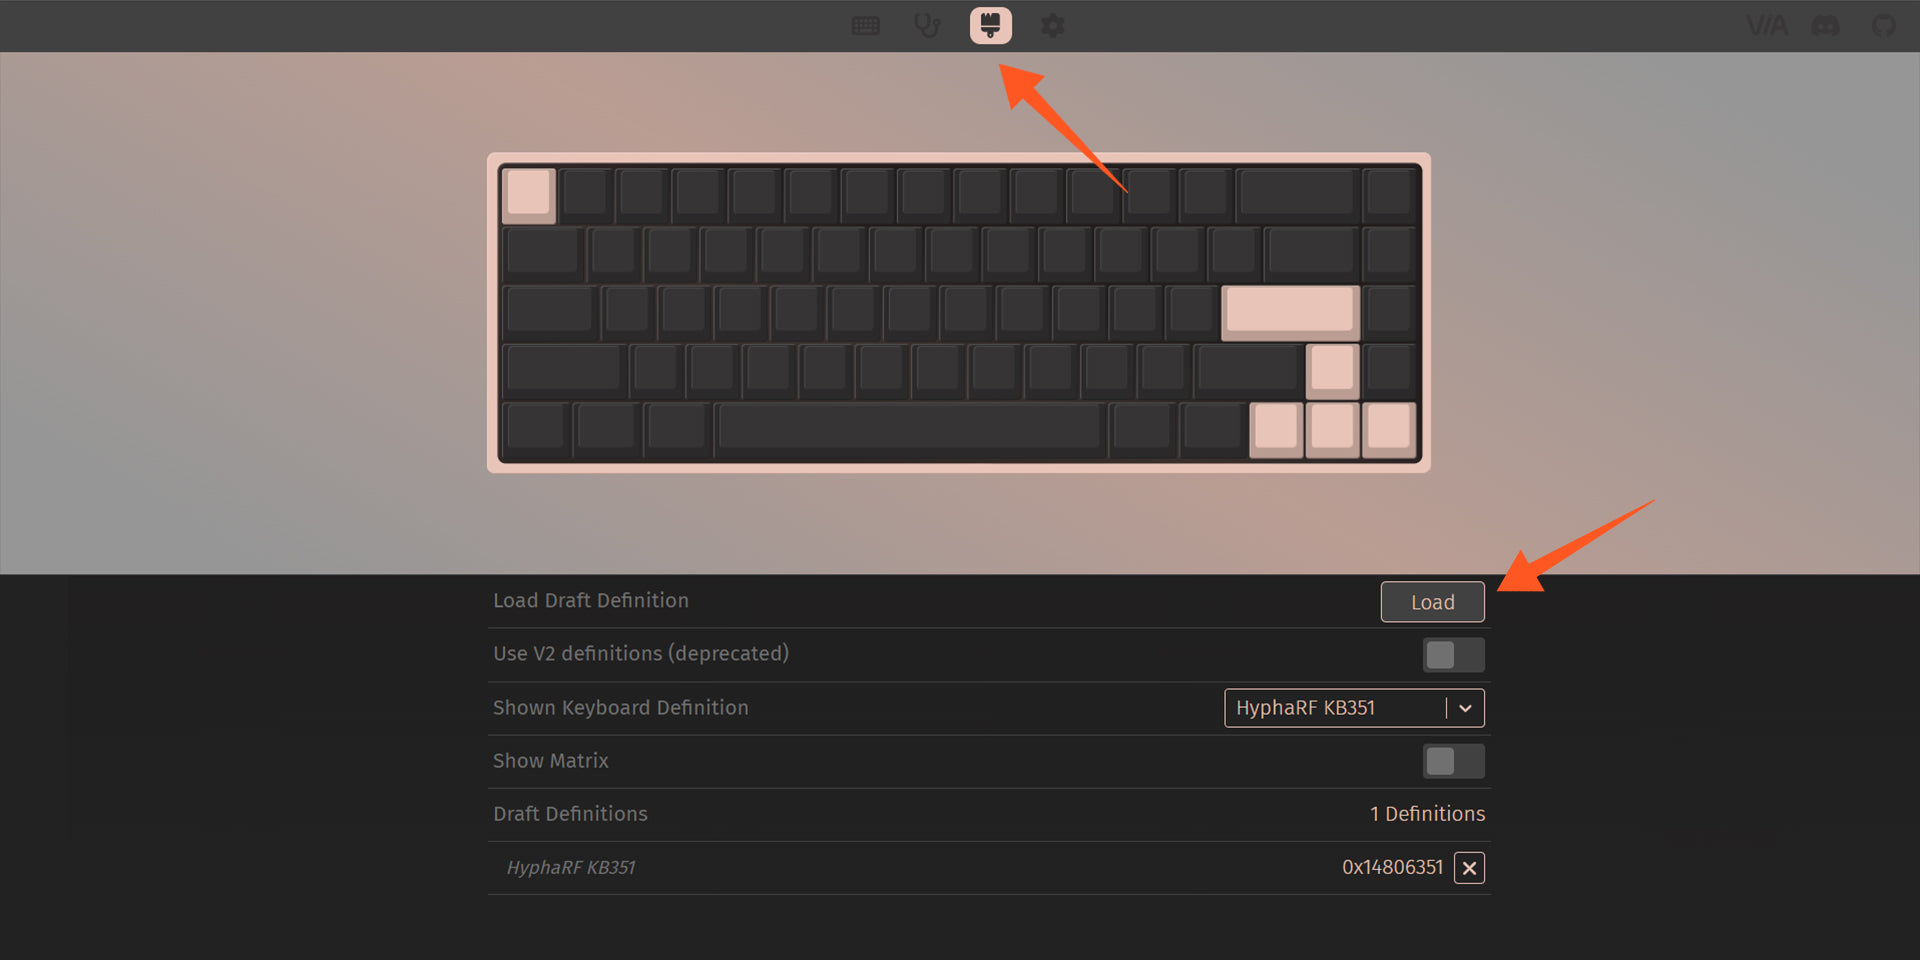Open the Key Tester stethoscope icon

[x=927, y=26]
